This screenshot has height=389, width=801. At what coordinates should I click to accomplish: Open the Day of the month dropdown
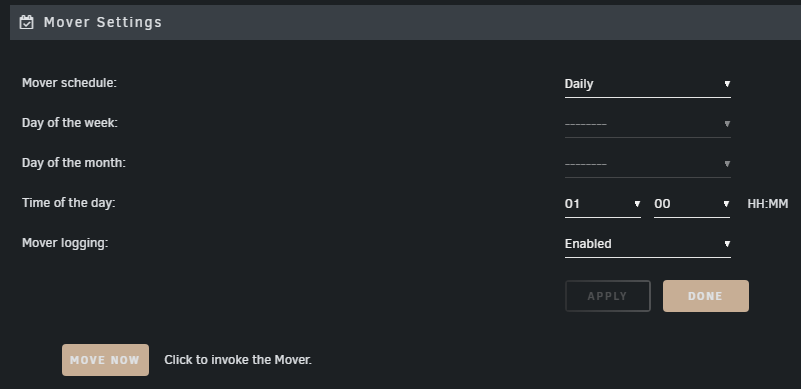[x=647, y=164]
